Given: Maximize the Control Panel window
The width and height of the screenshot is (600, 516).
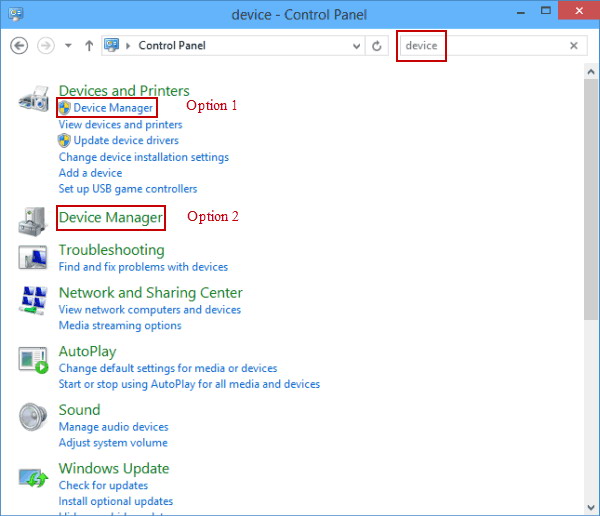Looking at the screenshot, I should pyautogui.click(x=546, y=11).
